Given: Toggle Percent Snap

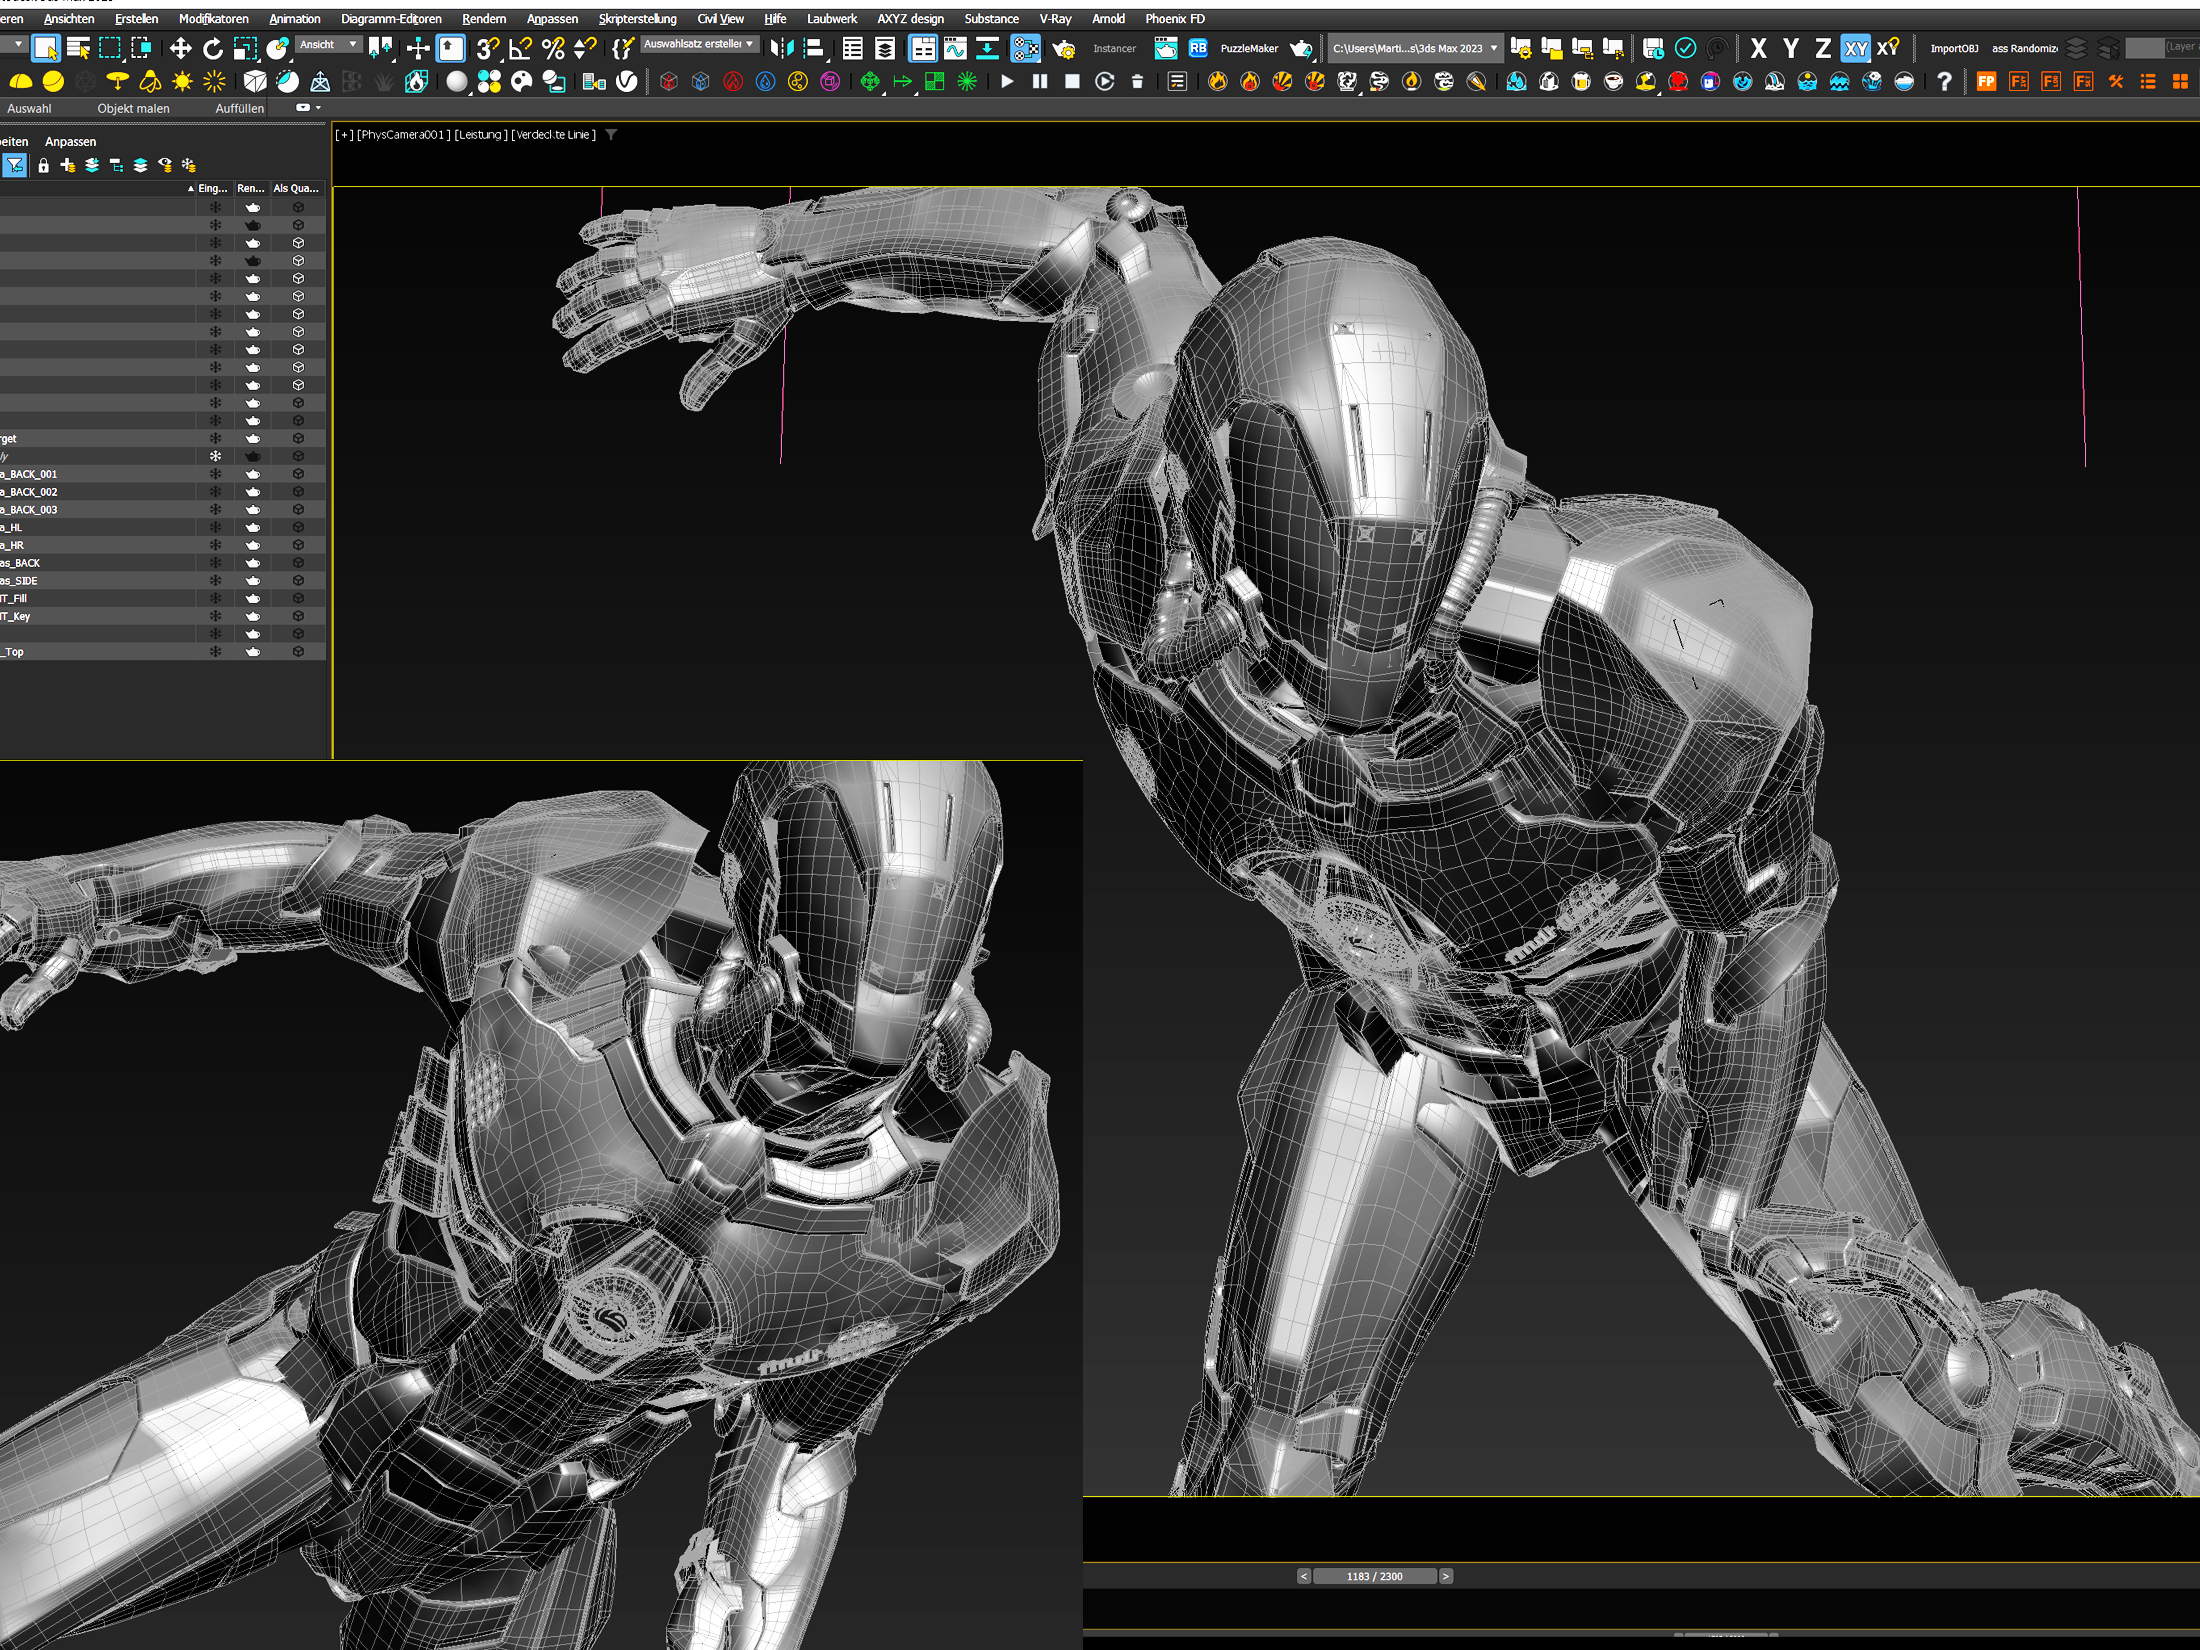Looking at the screenshot, I should pos(553,48).
